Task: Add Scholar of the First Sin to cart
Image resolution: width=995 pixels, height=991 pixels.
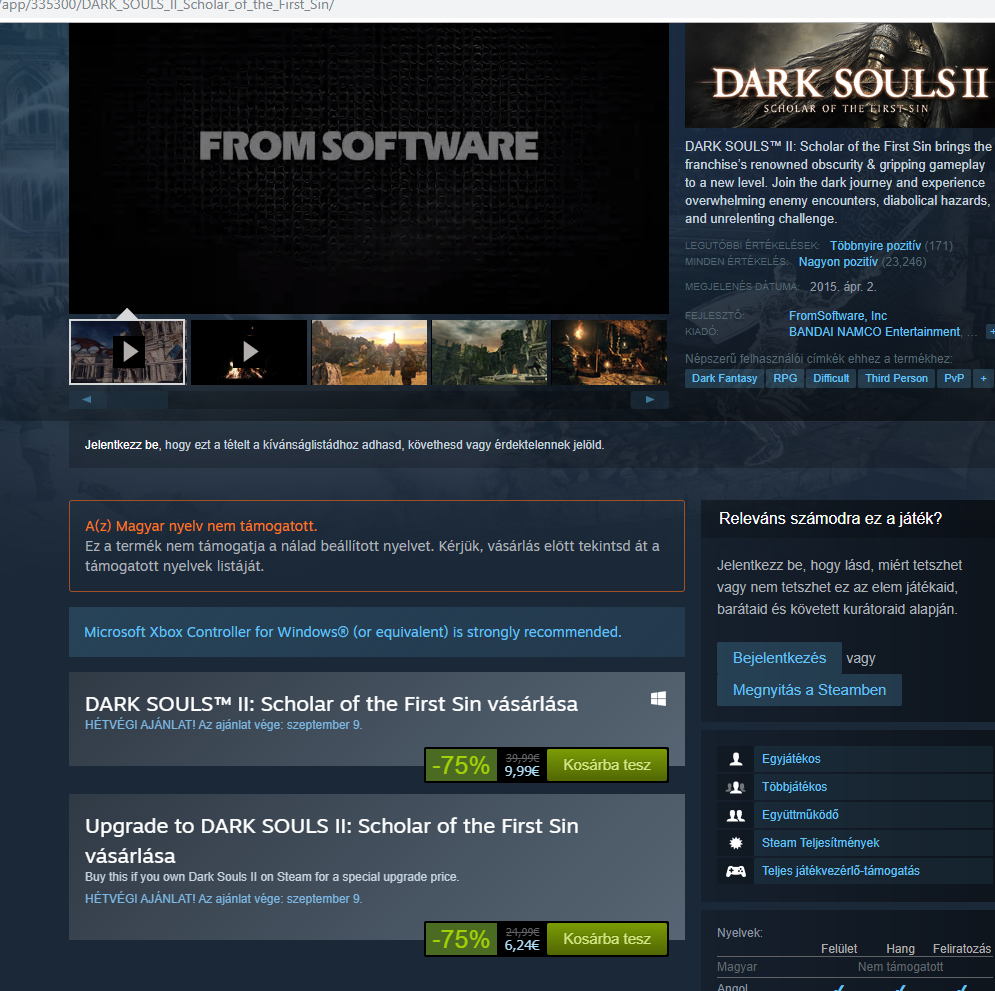Action: (x=607, y=765)
